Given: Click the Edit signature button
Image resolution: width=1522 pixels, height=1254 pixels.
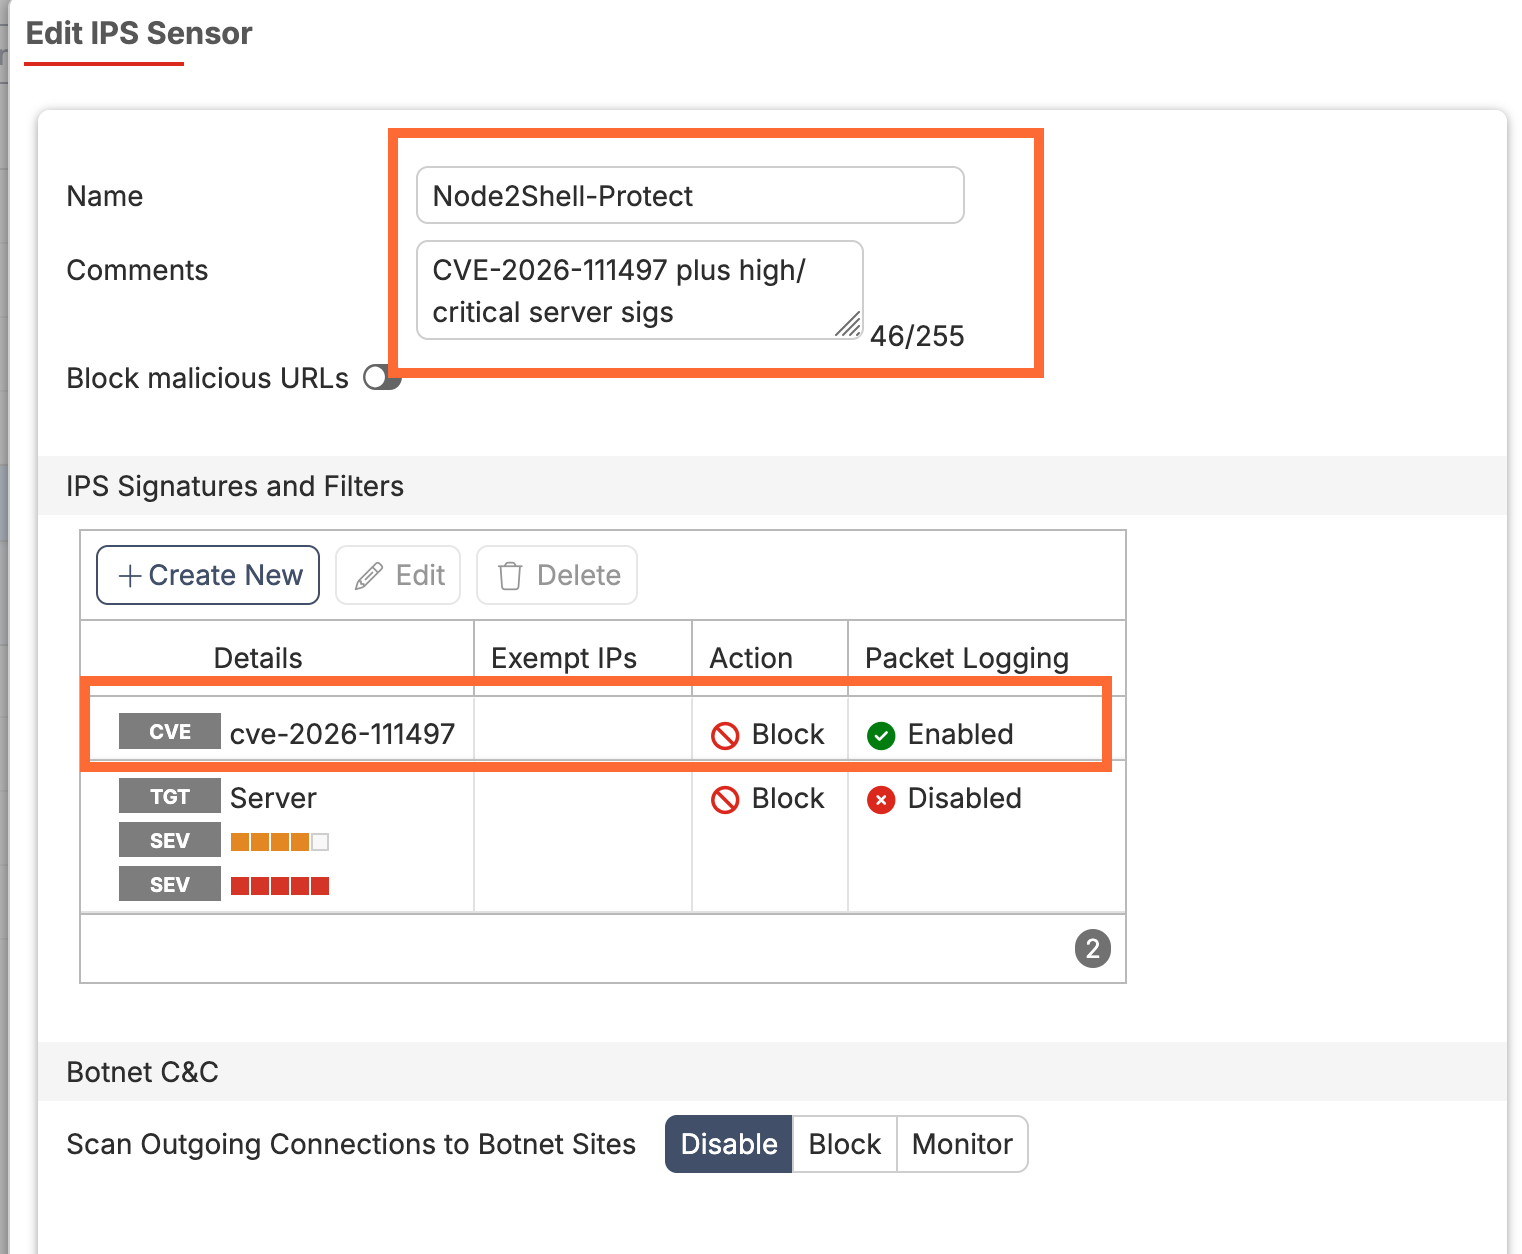Looking at the screenshot, I should (x=398, y=575).
